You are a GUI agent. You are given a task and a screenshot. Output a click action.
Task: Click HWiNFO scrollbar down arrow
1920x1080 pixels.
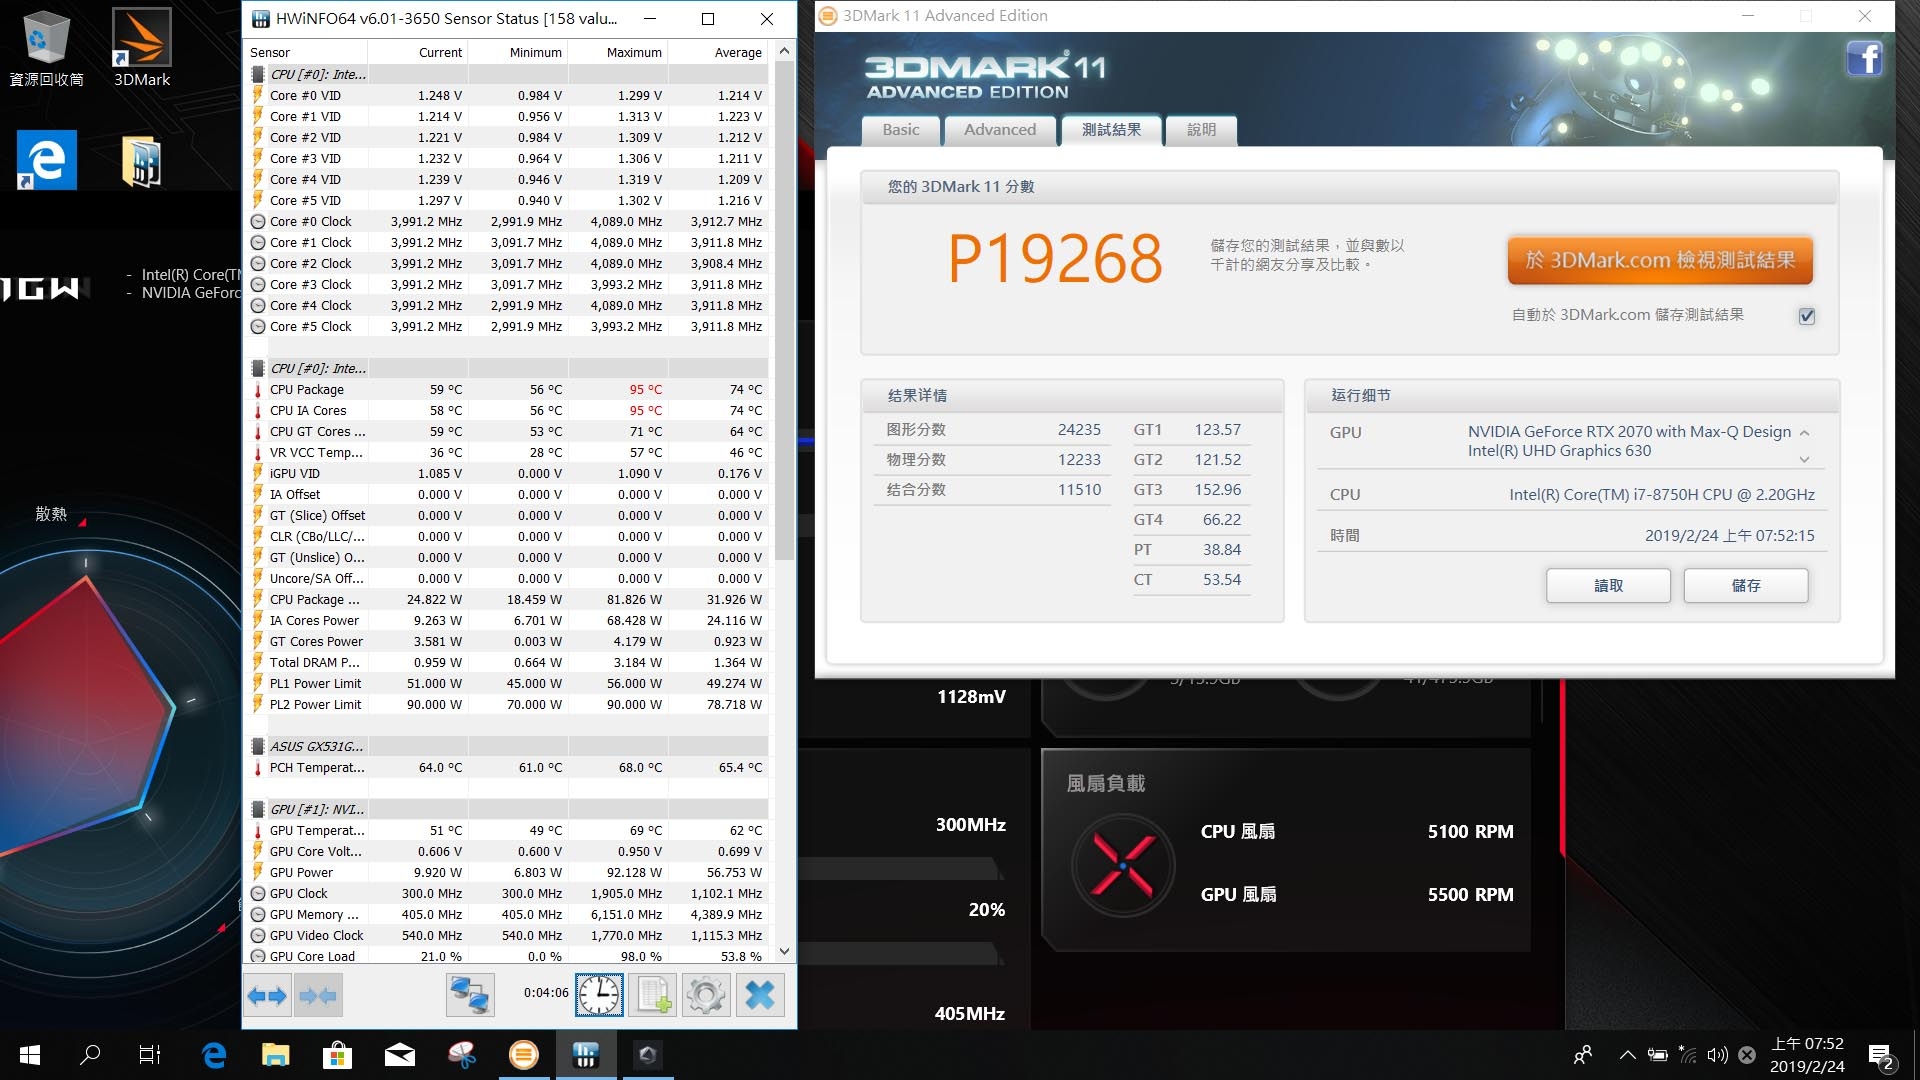point(784,952)
